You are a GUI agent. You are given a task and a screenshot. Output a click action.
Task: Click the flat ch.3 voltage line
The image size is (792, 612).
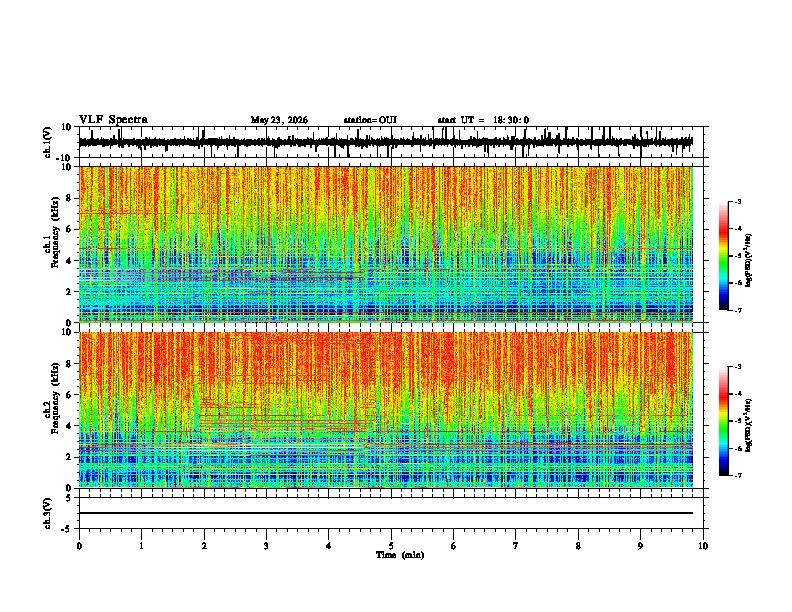pyautogui.click(x=385, y=513)
